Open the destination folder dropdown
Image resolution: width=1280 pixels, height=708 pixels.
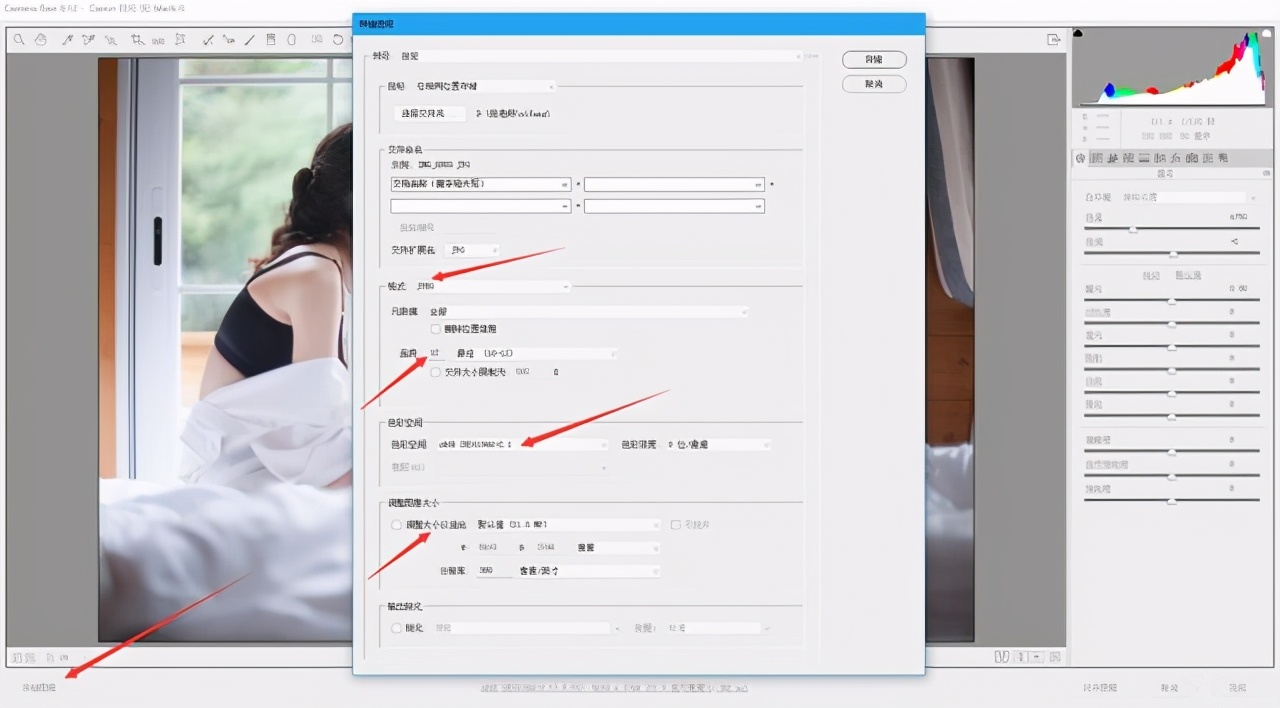coord(483,87)
